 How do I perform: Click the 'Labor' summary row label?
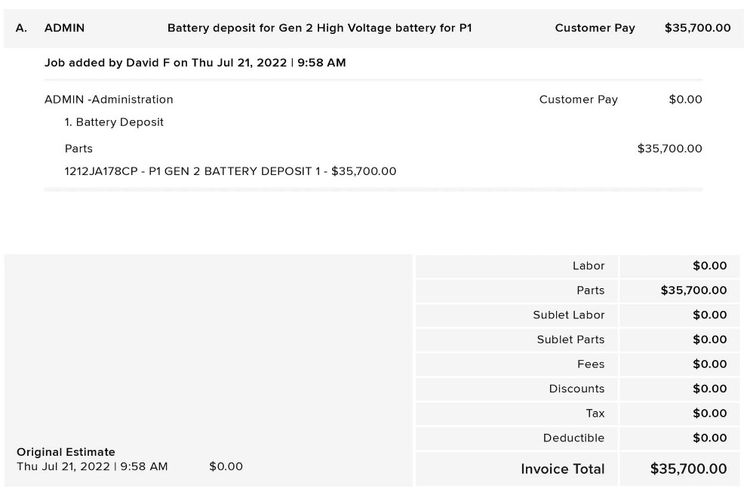click(x=588, y=266)
